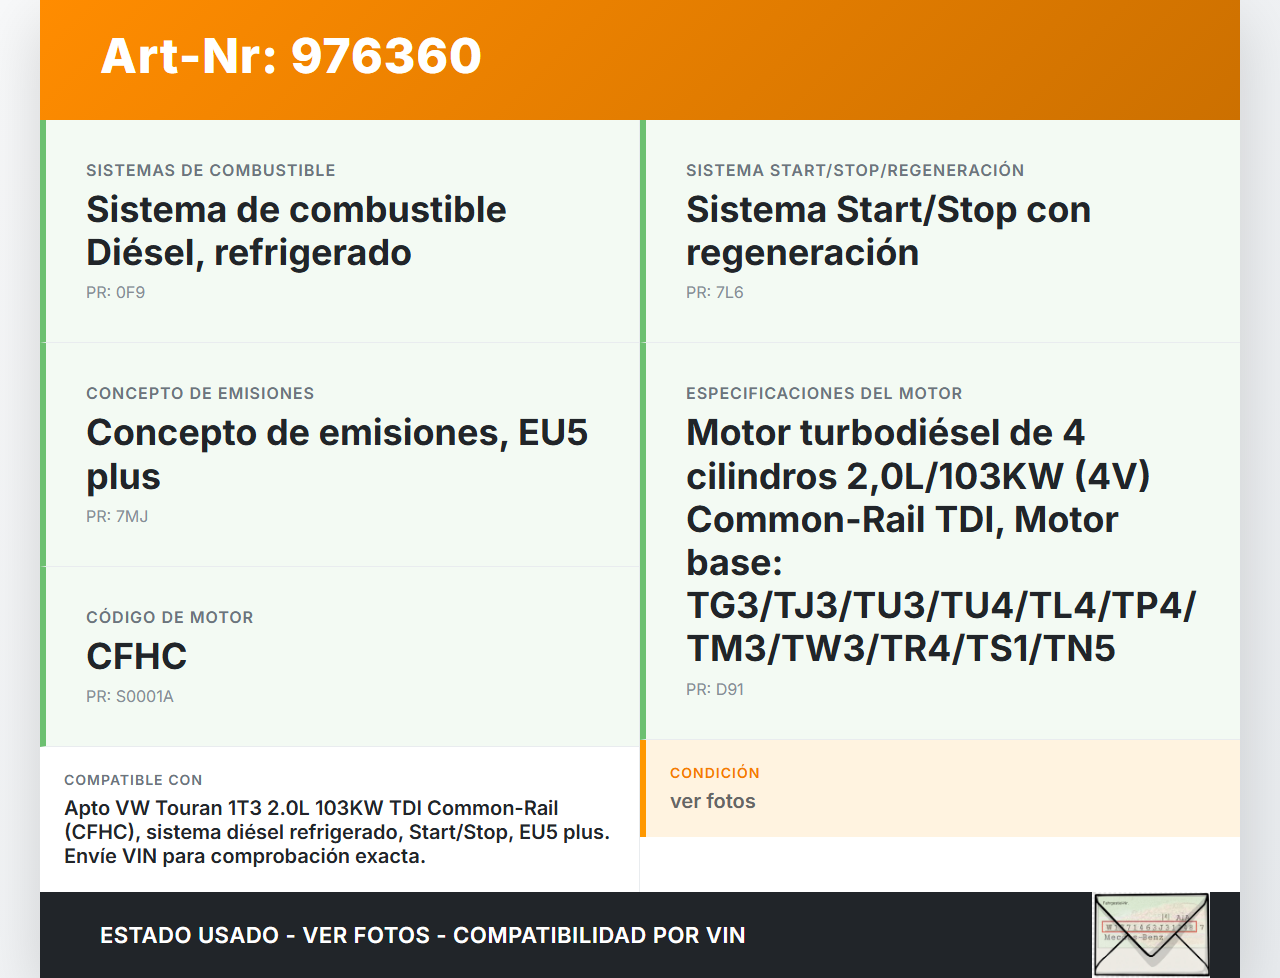Select the PR: S0001A code
1280x978 pixels.
click(130, 697)
